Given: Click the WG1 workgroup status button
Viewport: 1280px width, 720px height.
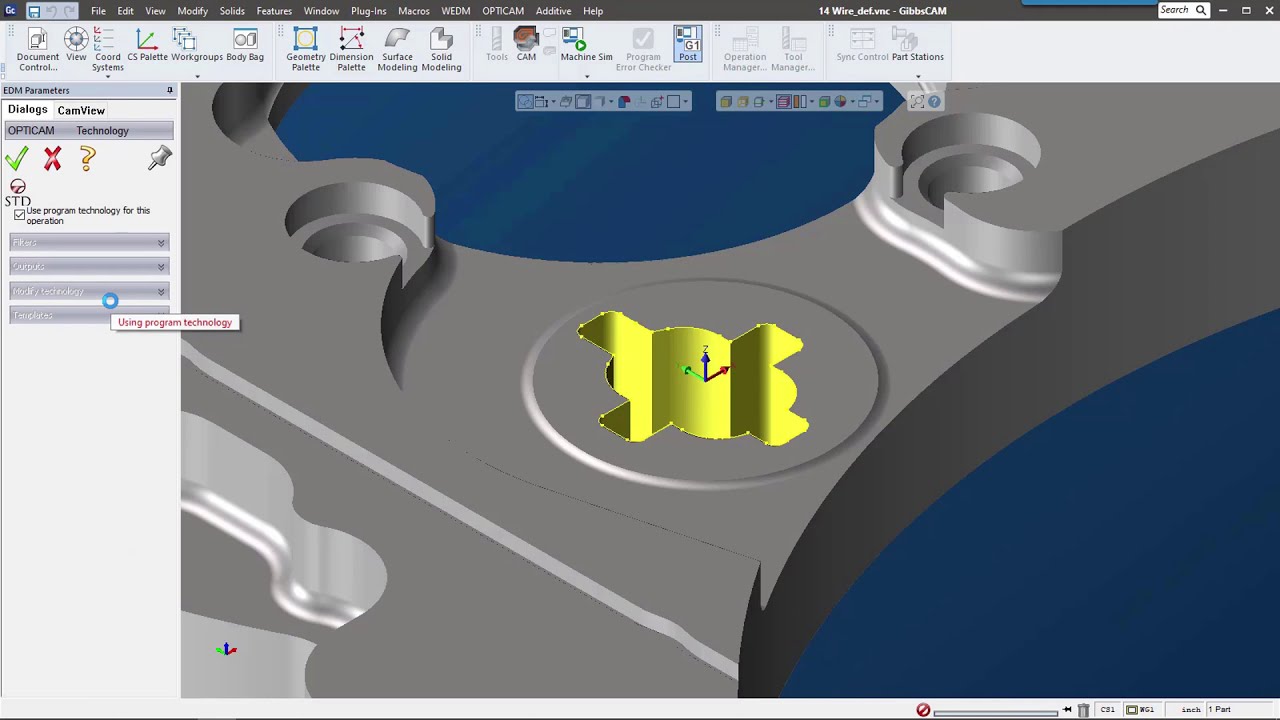Looking at the screenshot, I should 1141,710.
